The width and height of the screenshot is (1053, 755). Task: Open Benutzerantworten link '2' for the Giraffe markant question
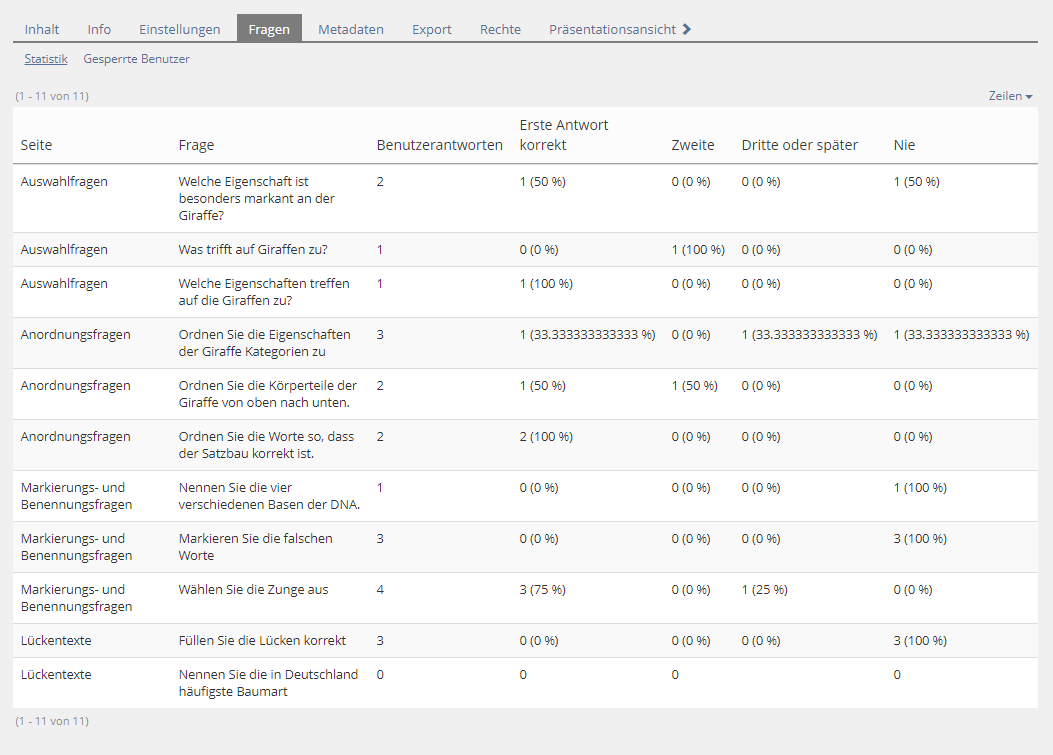pos(379,182)
